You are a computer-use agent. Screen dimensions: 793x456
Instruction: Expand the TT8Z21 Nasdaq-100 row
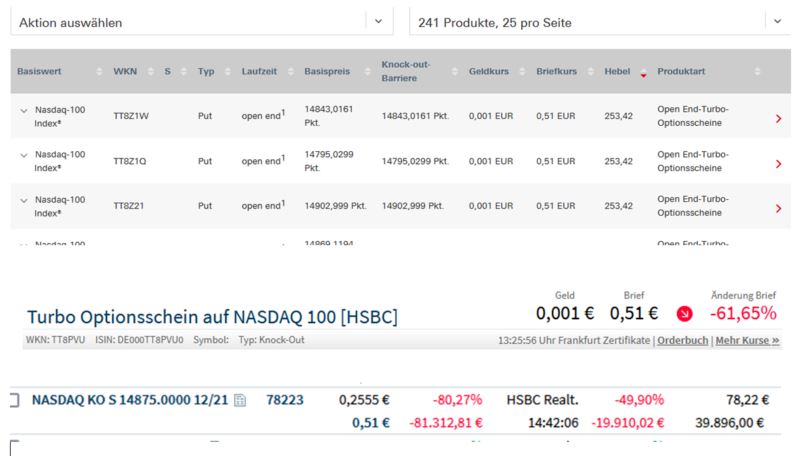pyautogui.click(x=24, y=200)
